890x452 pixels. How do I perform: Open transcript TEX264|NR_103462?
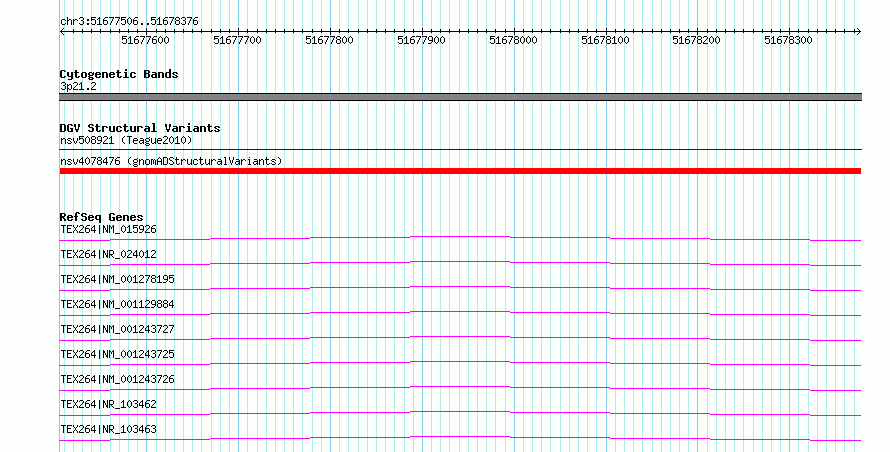[108, 404]
